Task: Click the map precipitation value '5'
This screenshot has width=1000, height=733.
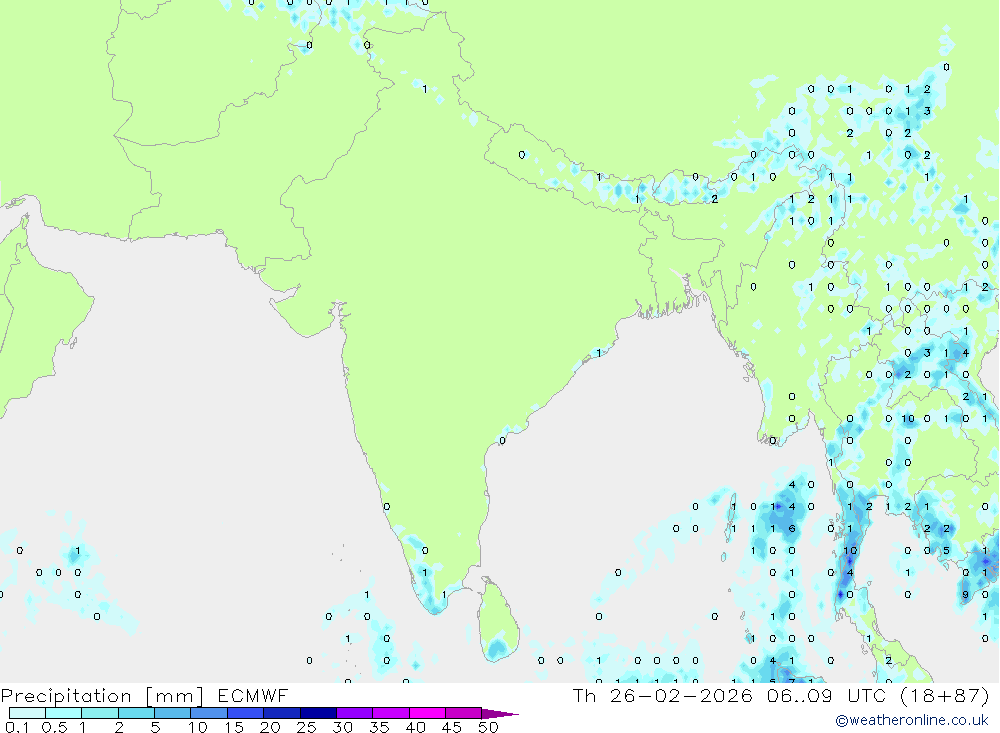Action: tap(946, 550)
